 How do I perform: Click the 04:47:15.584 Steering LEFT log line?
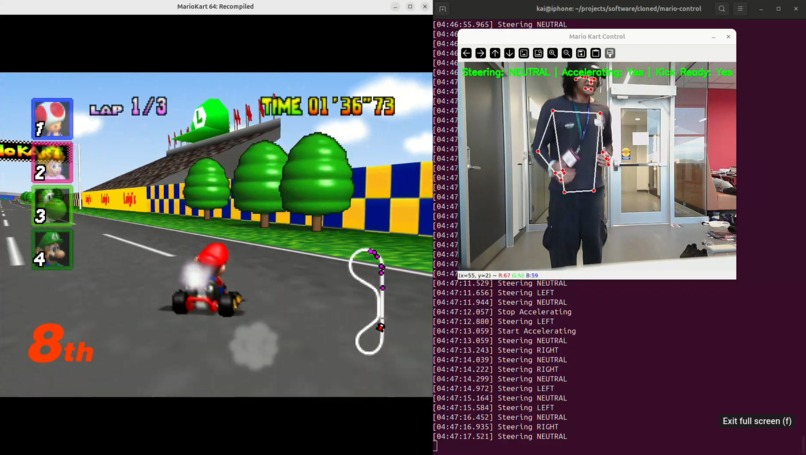(493, 408)
